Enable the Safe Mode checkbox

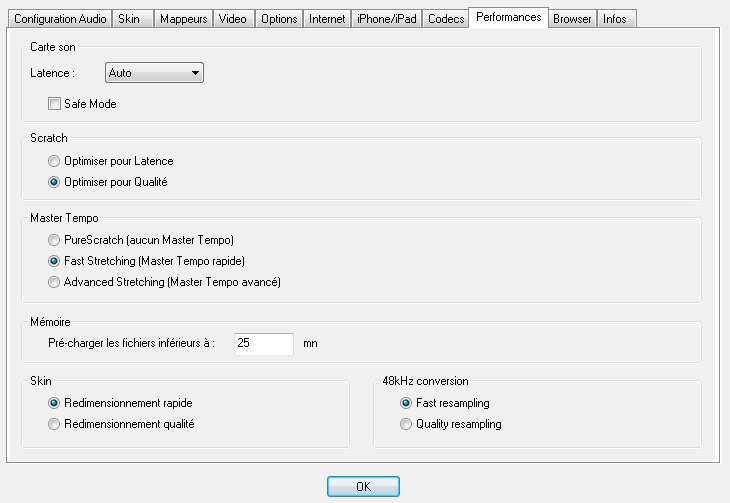(54, 103)
